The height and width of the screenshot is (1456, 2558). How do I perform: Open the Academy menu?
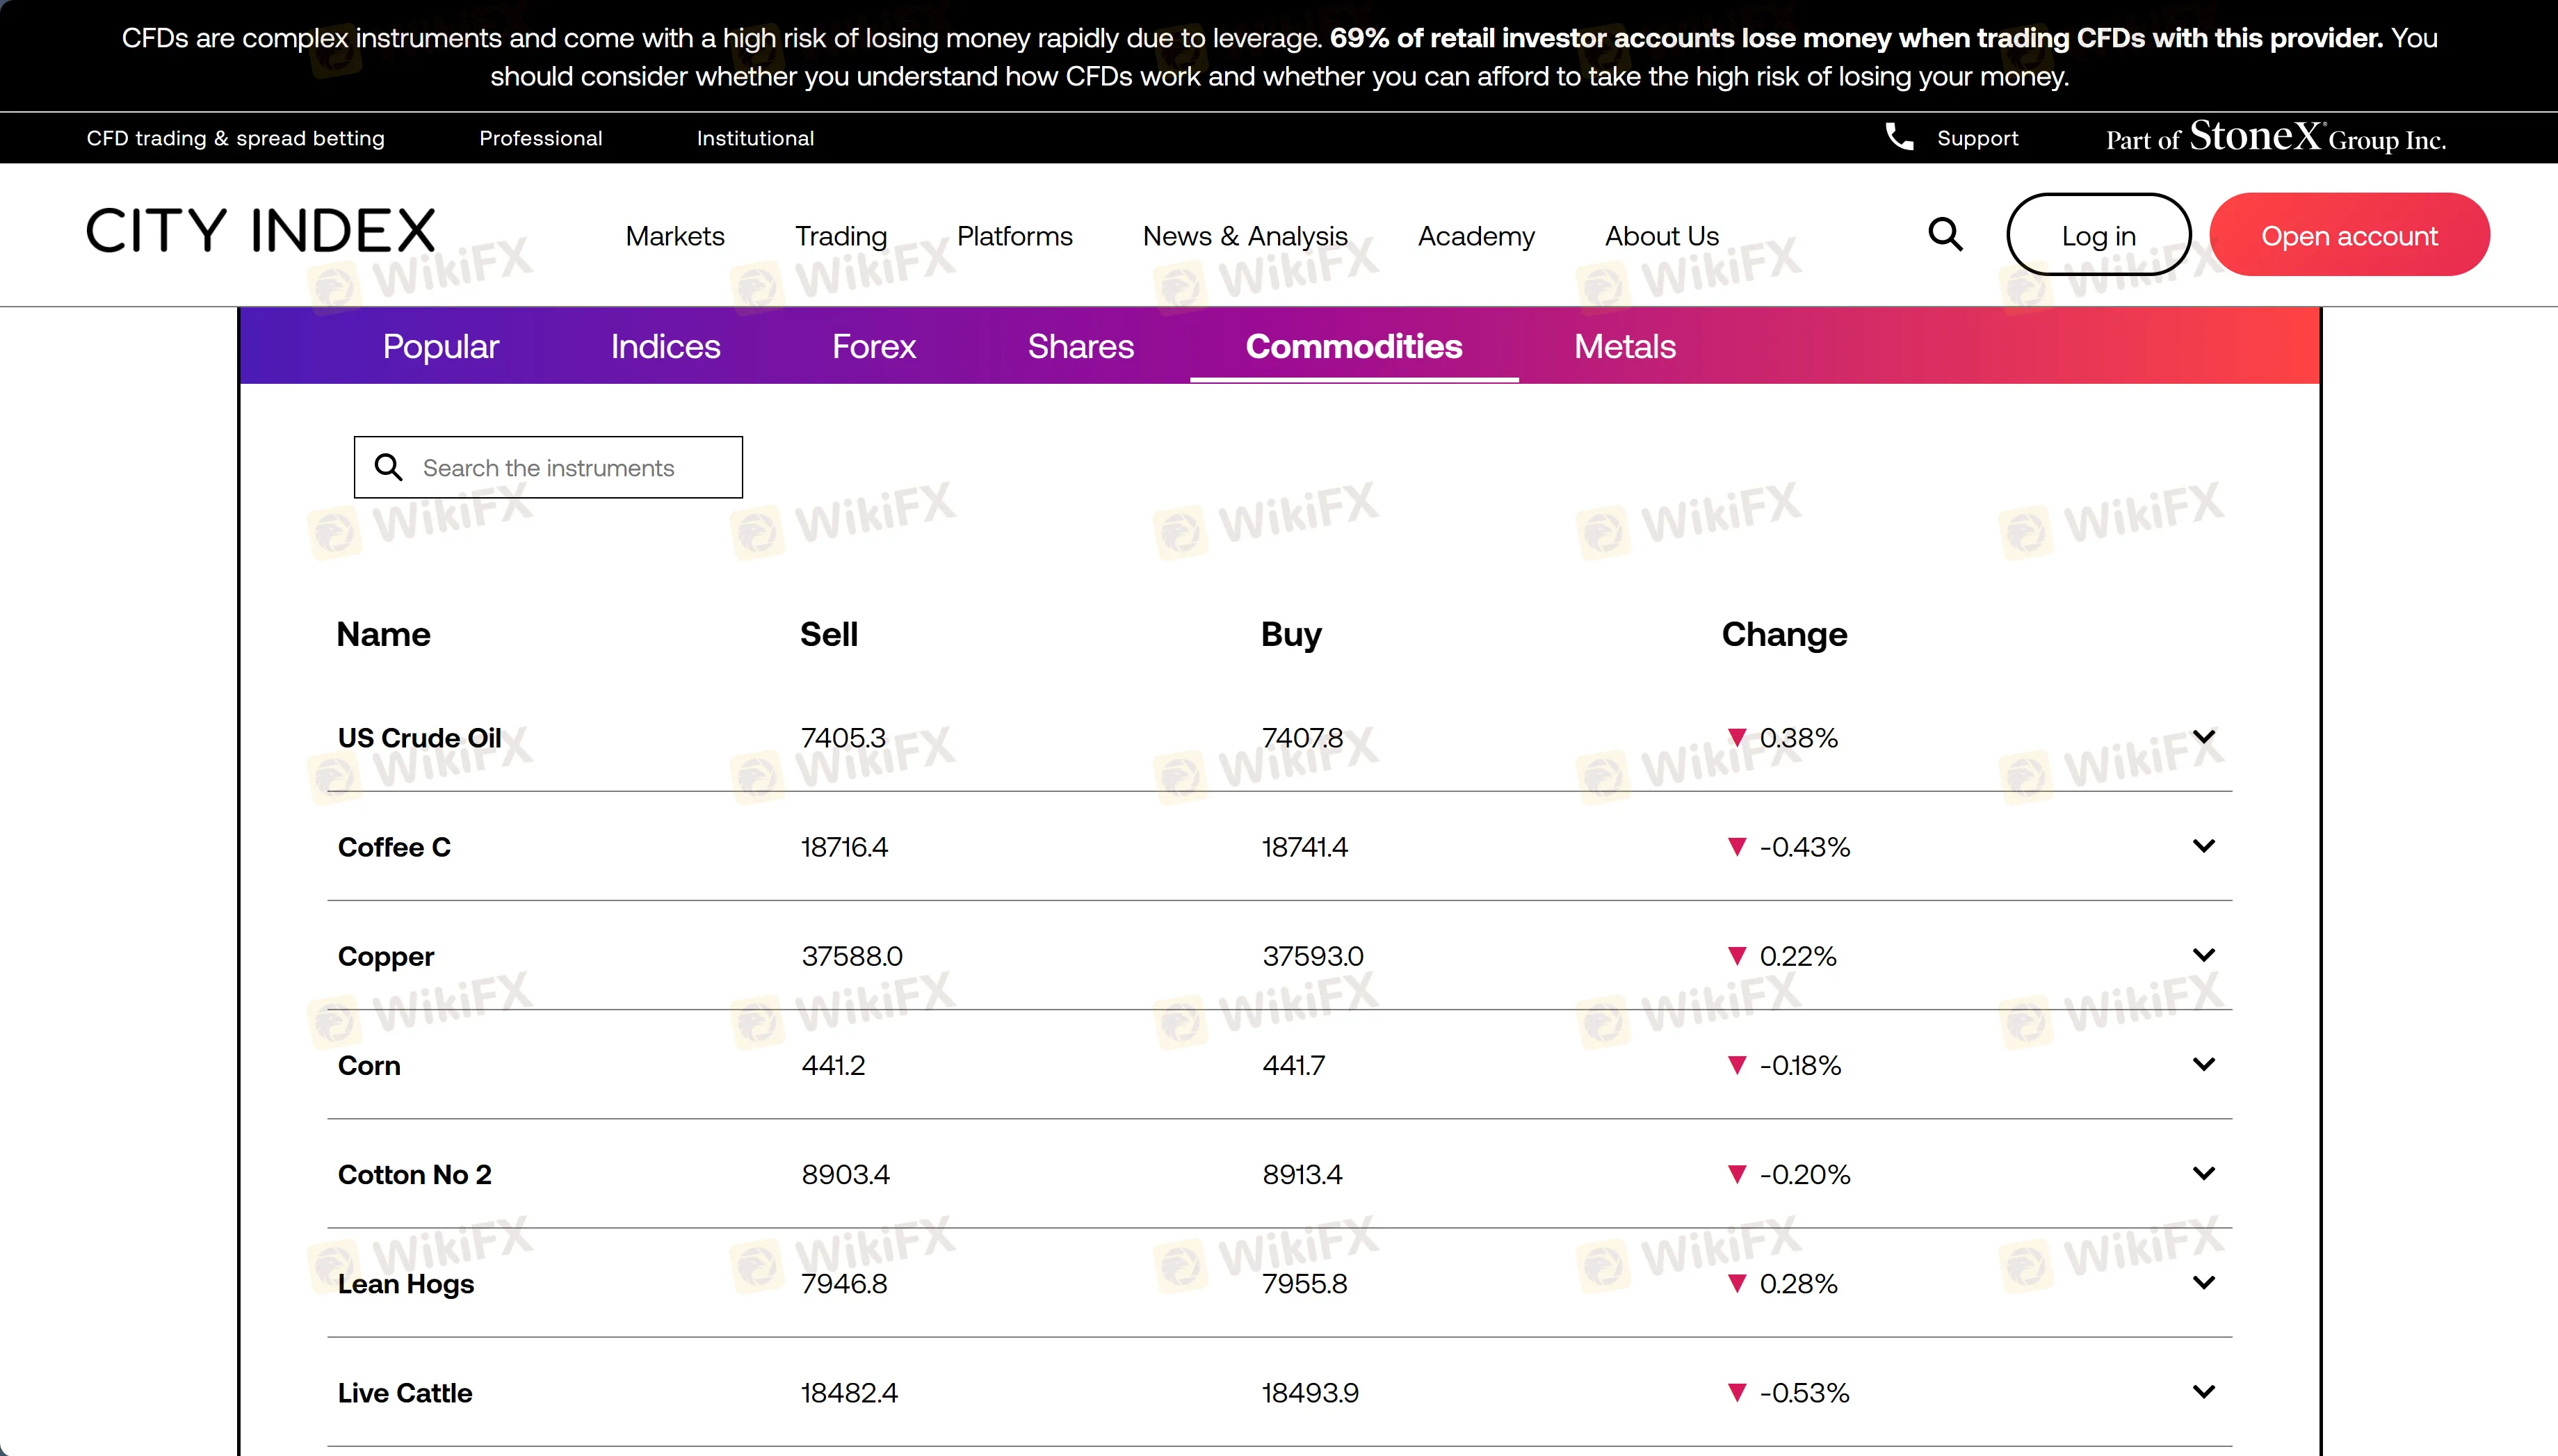1476,236
